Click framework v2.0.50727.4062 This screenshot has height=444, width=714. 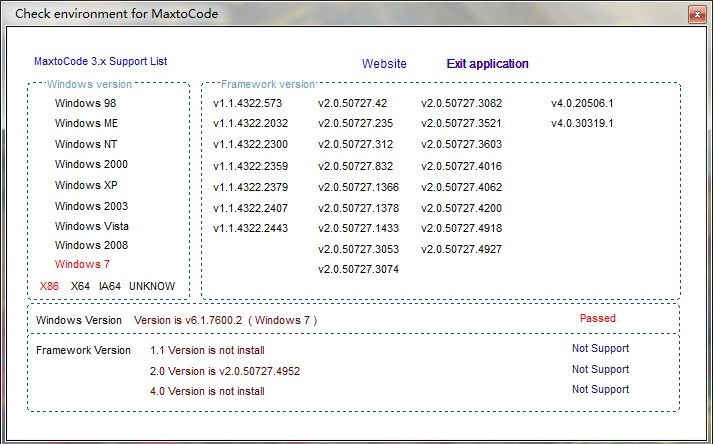tap(462, 187)
